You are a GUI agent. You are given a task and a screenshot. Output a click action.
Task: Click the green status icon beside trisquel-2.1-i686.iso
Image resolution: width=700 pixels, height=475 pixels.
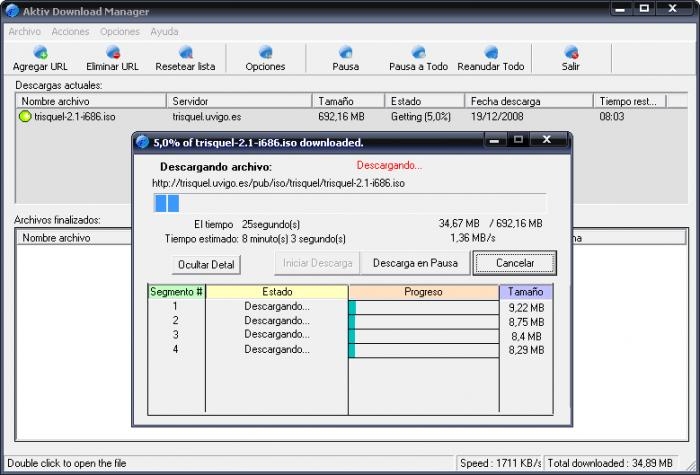point(25,117)
